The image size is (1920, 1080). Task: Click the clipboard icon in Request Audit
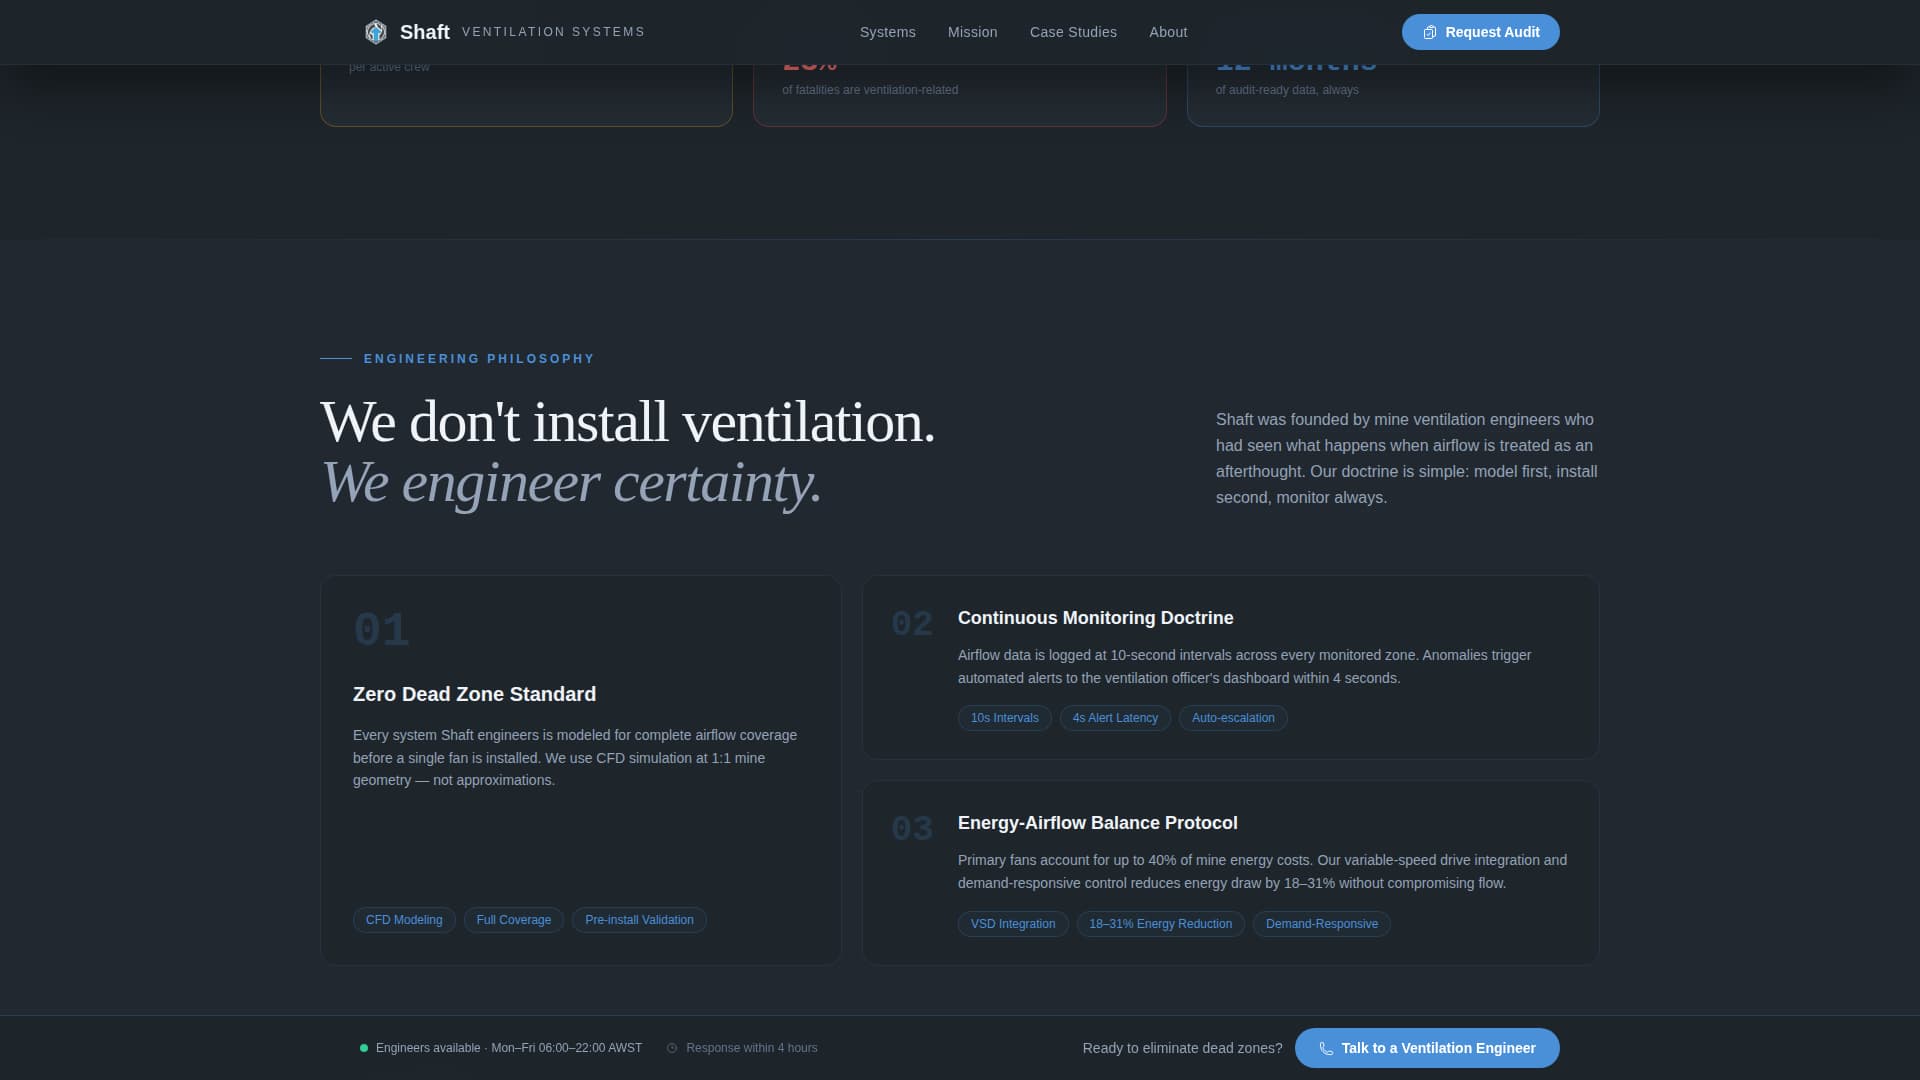[1429, 32]
